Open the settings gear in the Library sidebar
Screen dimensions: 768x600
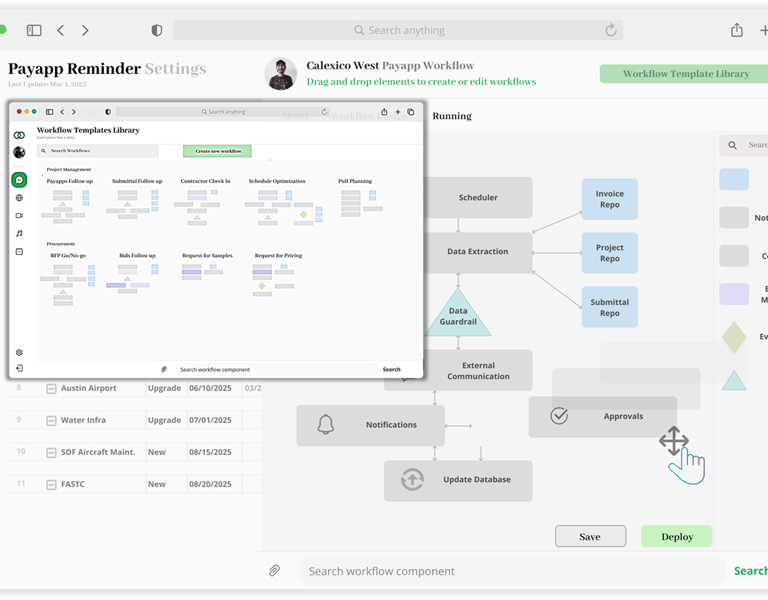(19, 353)
